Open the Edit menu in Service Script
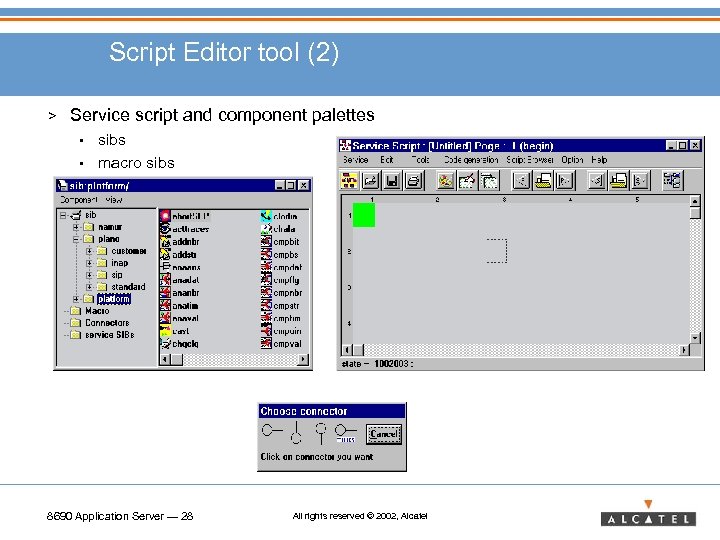The width and height of the screenshot is (720, 540). coord(387,160)
